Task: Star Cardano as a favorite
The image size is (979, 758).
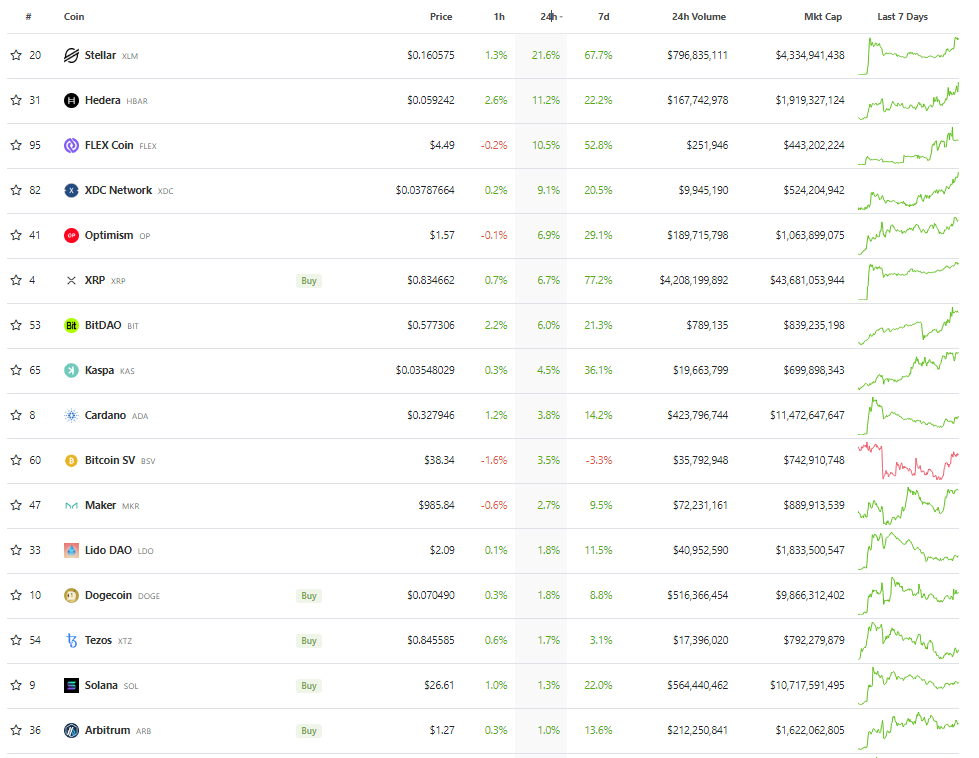Action: pyautogui.click(x=16, y=415)
